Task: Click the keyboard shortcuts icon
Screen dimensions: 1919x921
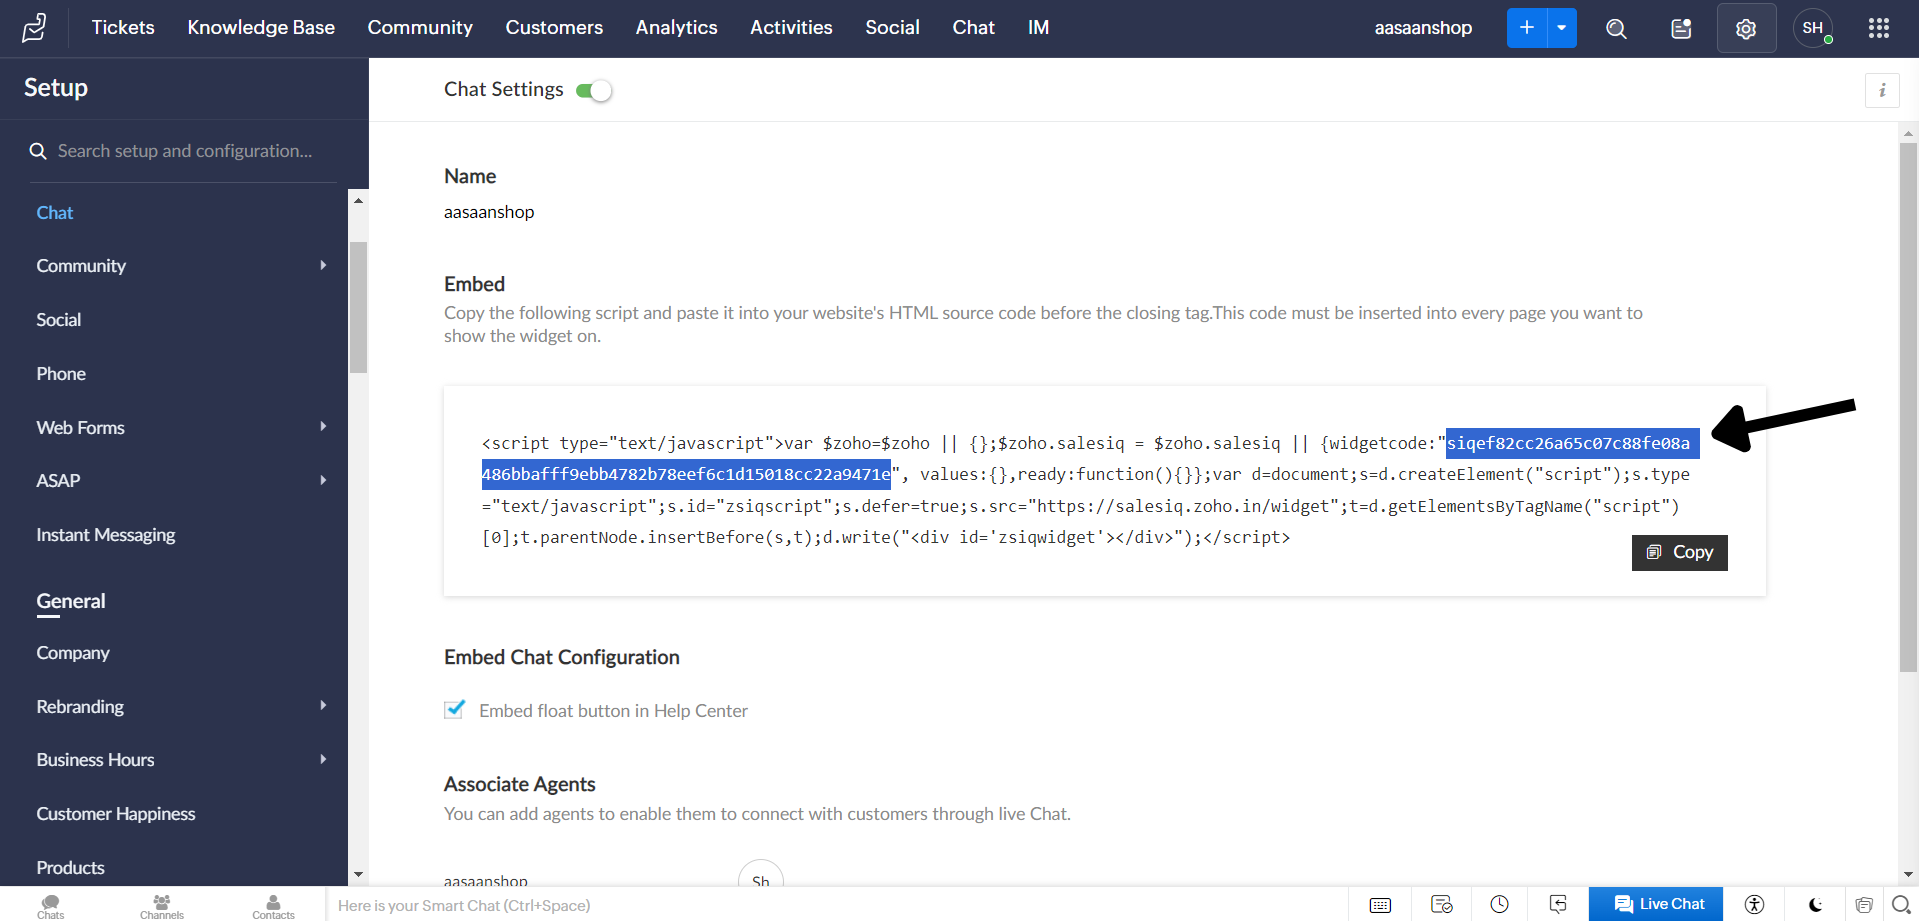Action: click(1380, 905)
